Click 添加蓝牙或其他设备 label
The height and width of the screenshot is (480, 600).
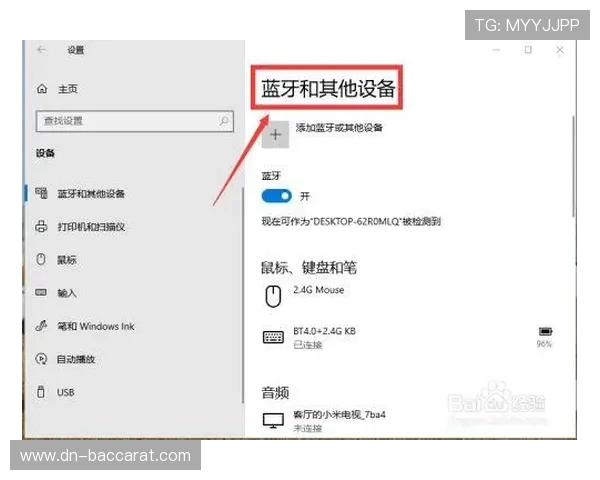tap(339, 128)
